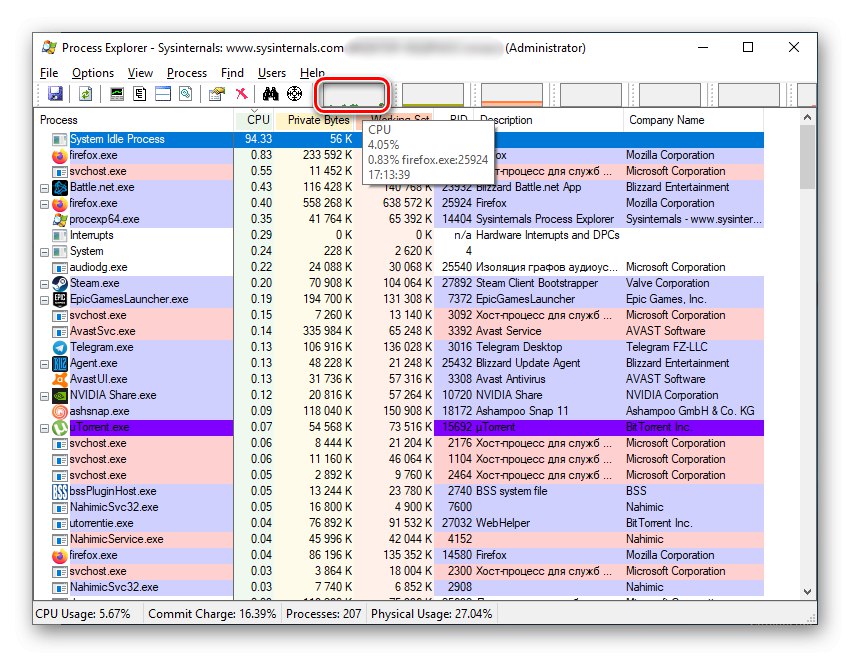Click the red X Kill Process icon

pos(241,95)
